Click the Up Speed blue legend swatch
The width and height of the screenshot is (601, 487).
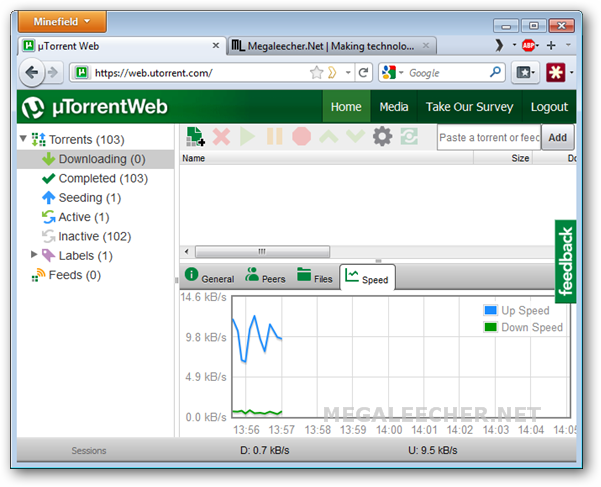point(490,310)
